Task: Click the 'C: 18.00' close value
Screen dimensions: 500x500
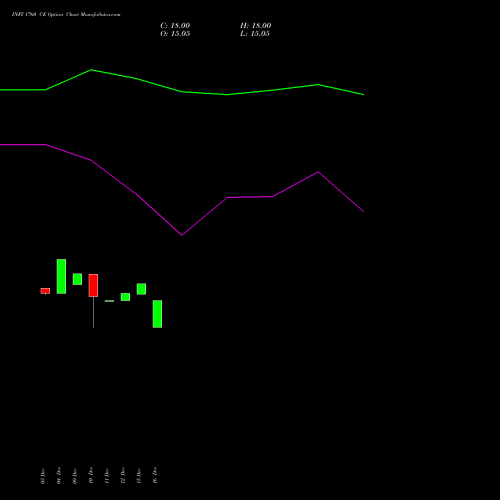Action: (175, 26)
